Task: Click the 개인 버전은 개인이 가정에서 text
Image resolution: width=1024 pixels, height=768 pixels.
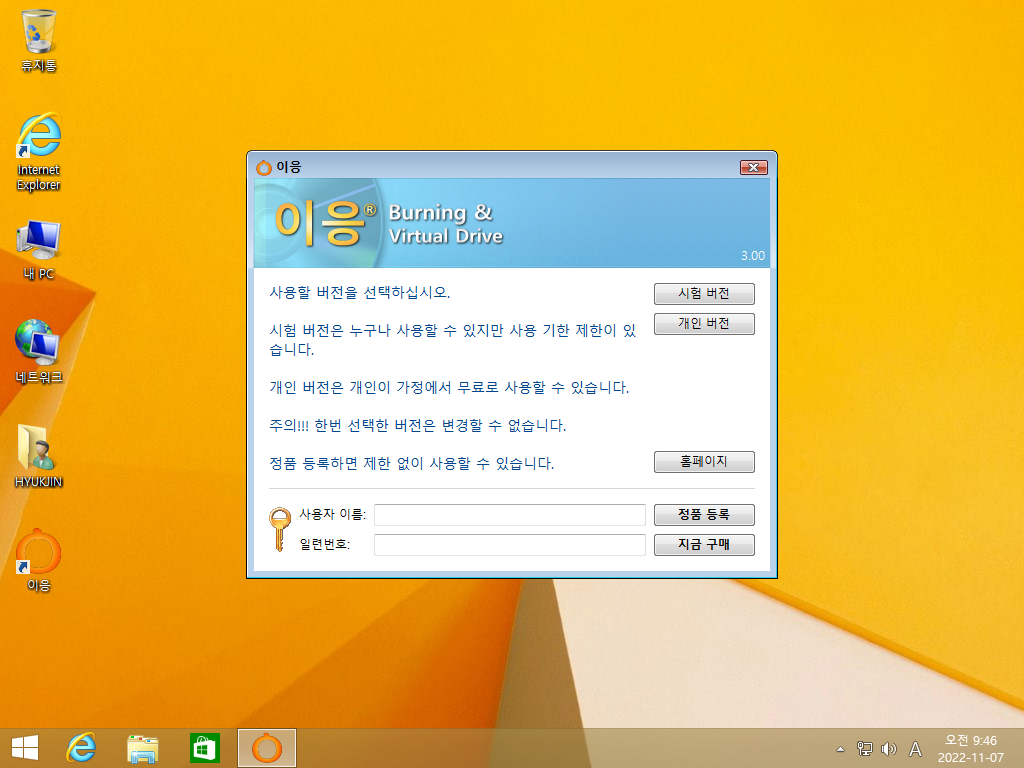Action: [x=449, y=388]
